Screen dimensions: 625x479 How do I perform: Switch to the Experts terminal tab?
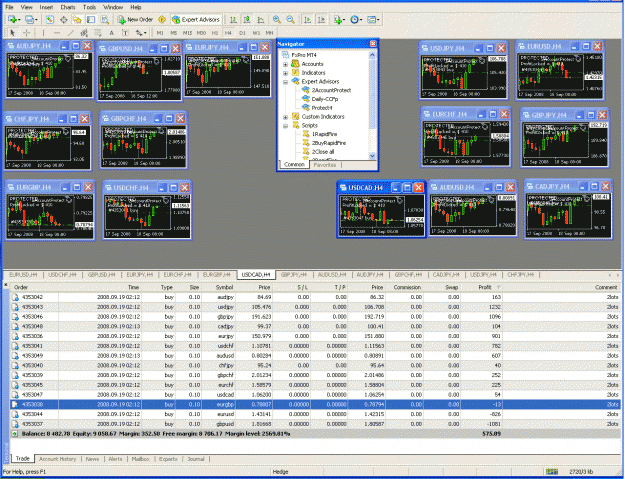[168, 459]
